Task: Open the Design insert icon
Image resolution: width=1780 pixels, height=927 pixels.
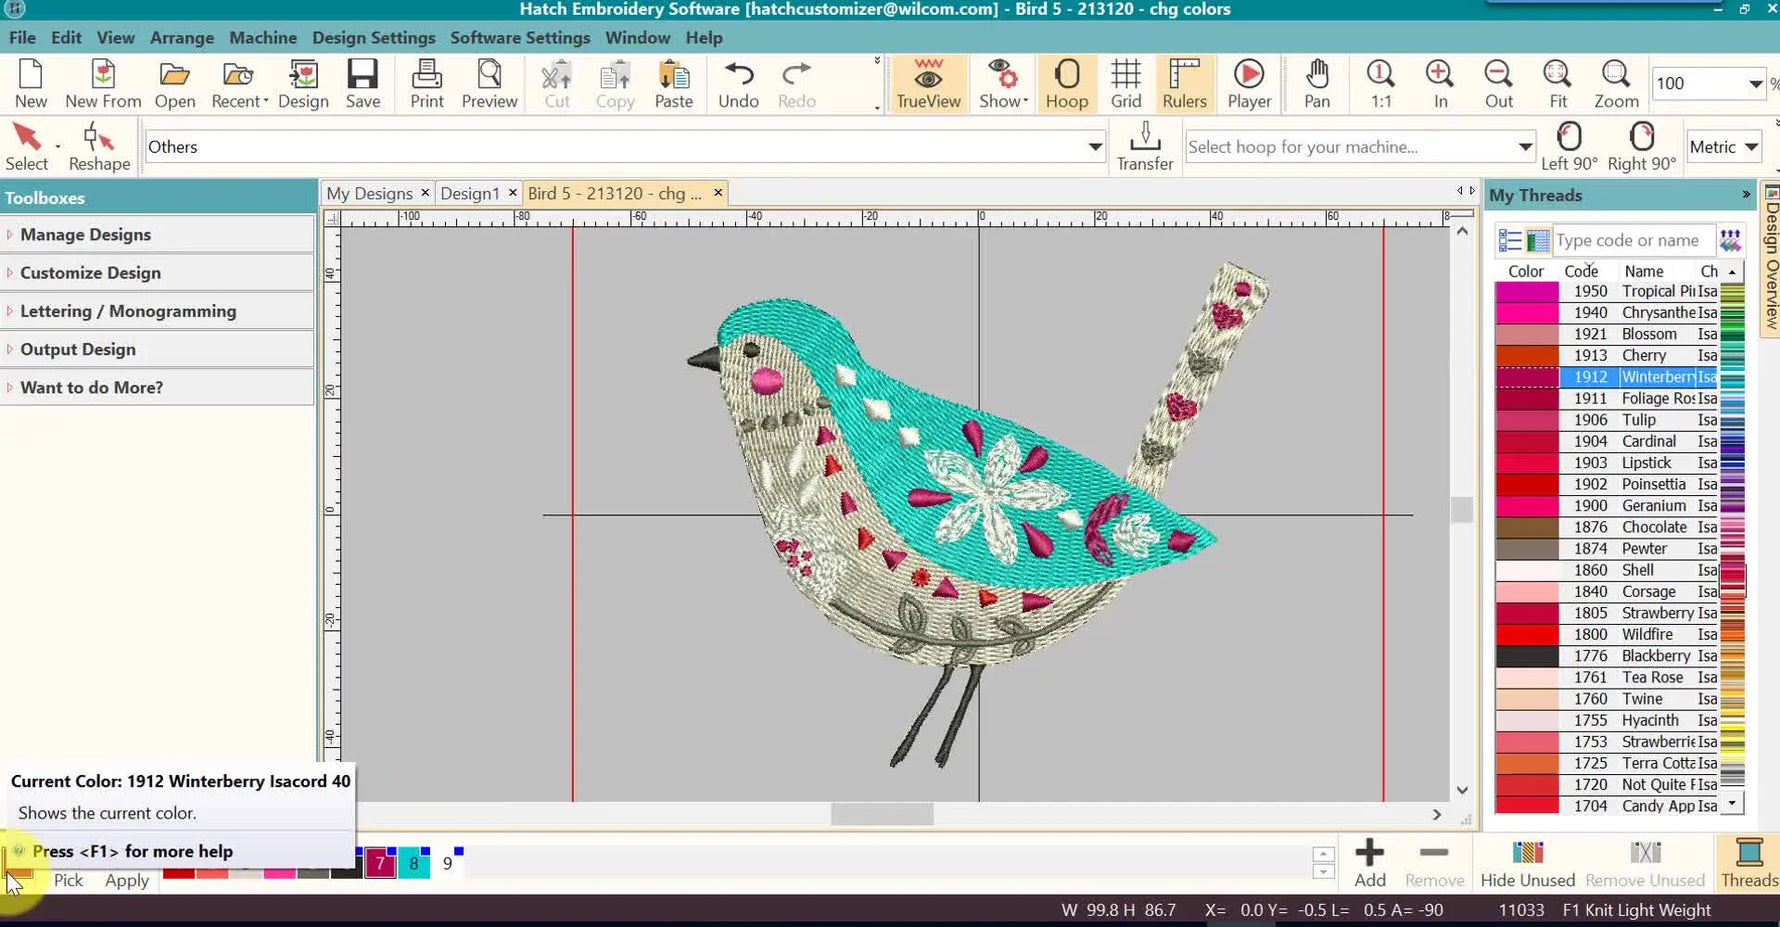Action: click(x=303, y=84)
